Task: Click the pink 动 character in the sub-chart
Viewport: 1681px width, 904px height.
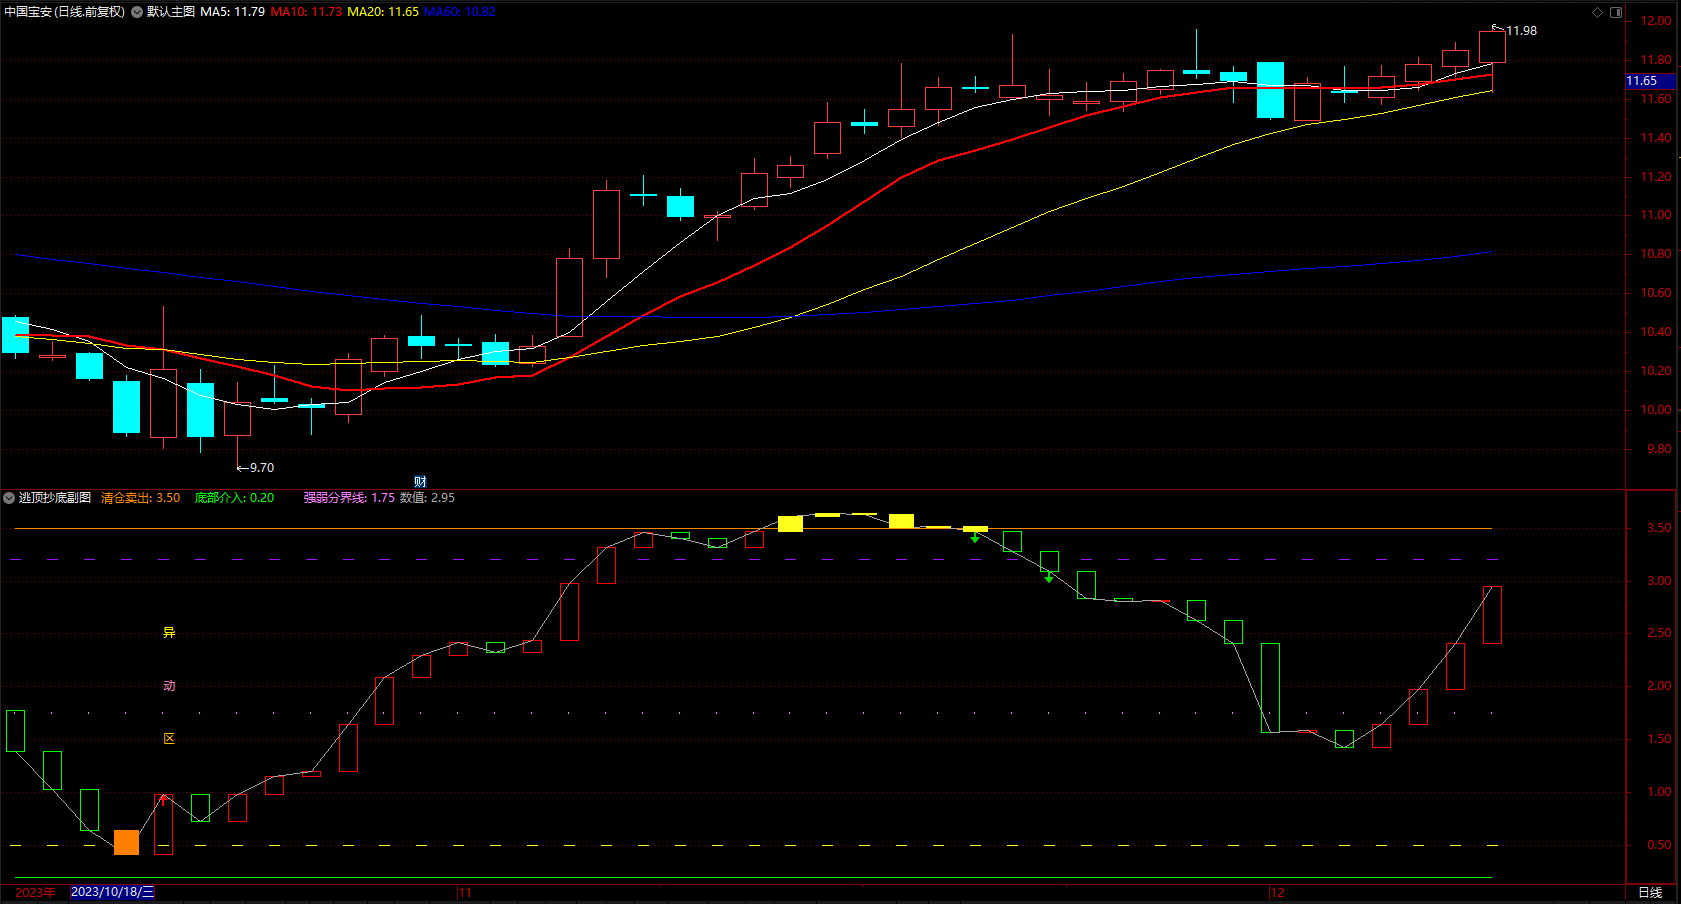Action: click(169, 686)
